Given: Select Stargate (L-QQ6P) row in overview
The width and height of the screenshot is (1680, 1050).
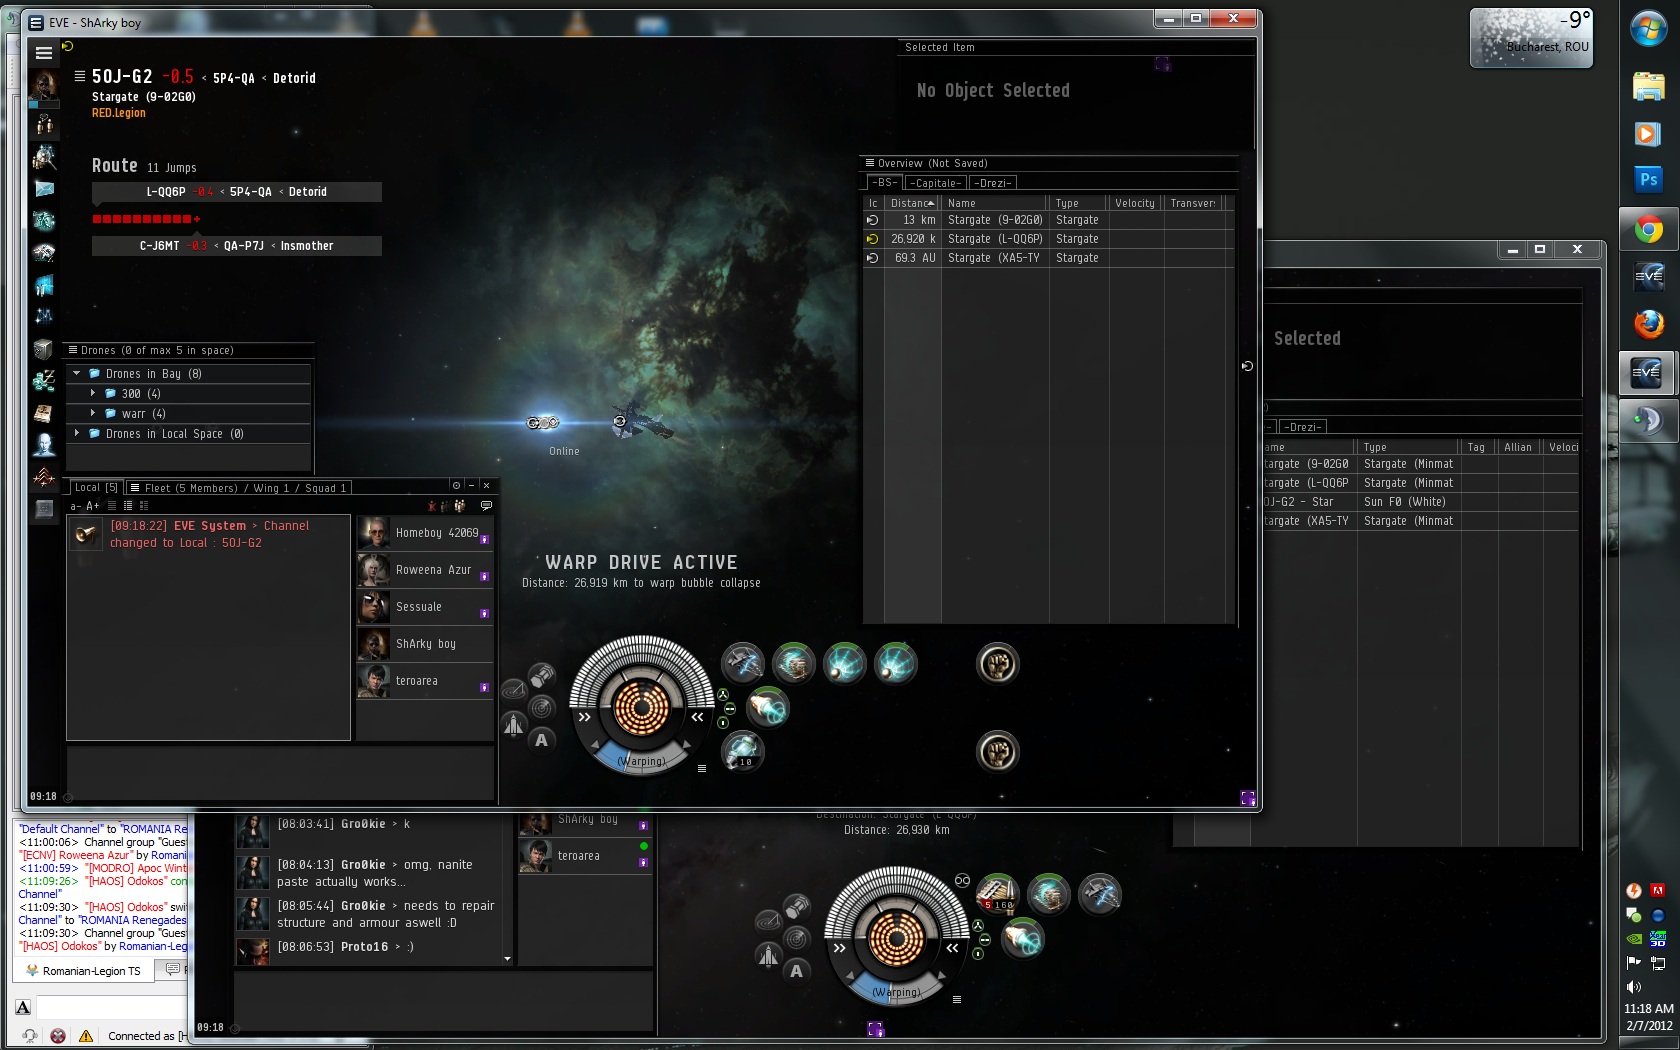Looking at the screenshot, I should pyautogui.click(x=1049, y=239).
